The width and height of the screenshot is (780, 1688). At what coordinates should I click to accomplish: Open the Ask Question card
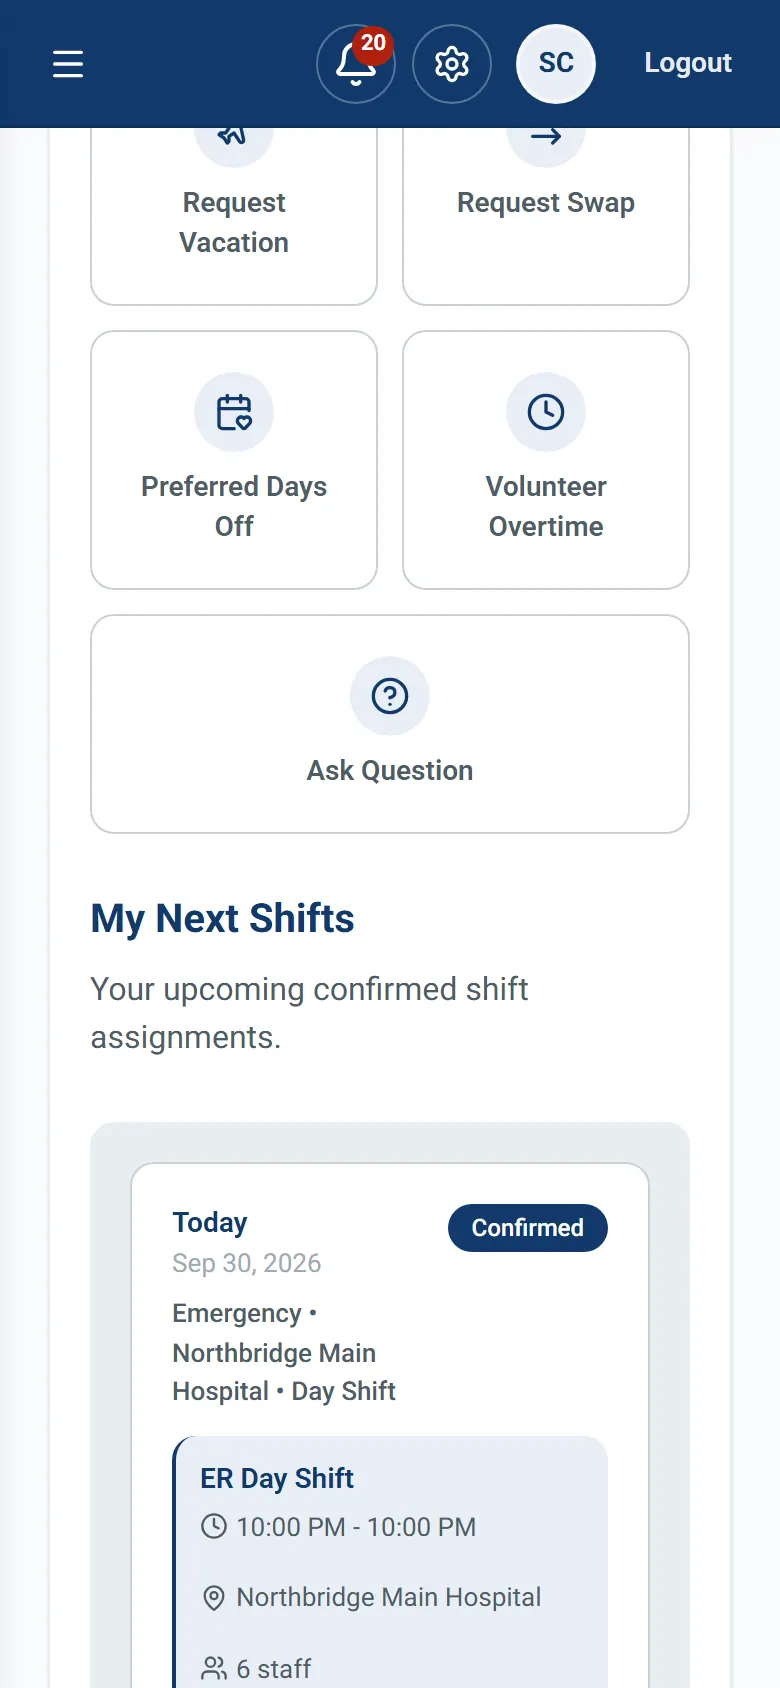390,724
